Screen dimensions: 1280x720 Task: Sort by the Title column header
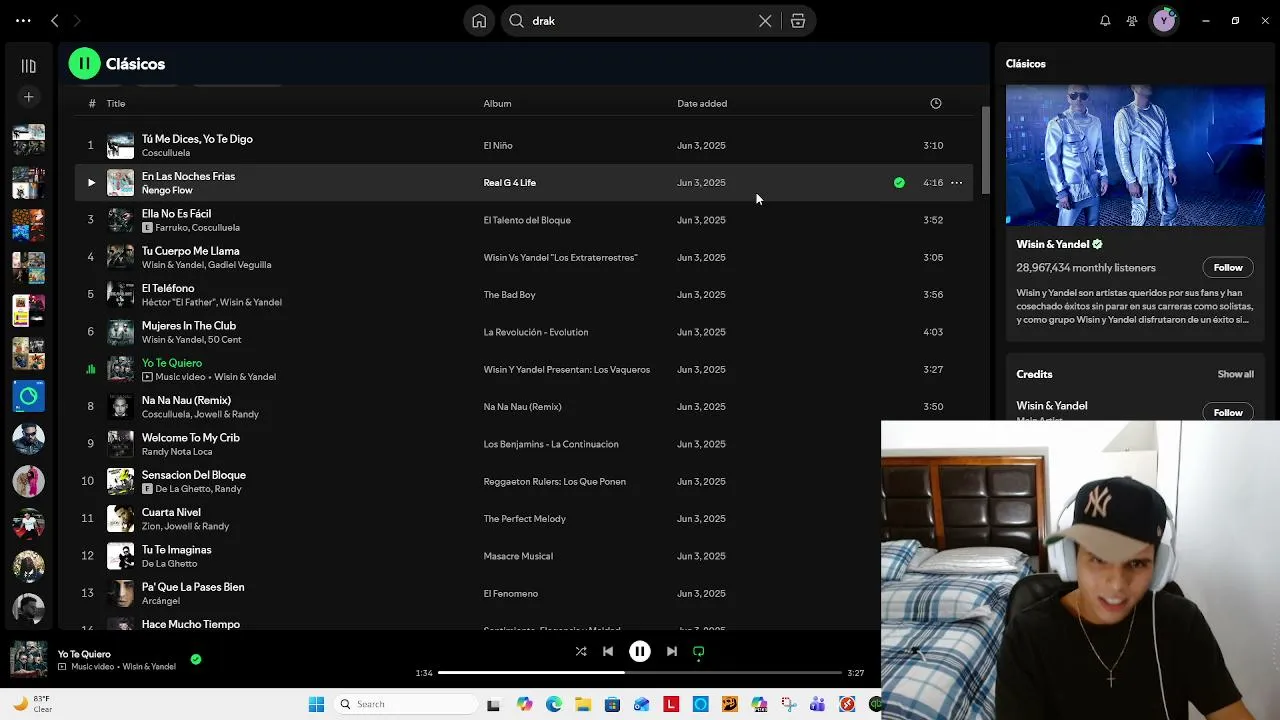tap(116, 104)
